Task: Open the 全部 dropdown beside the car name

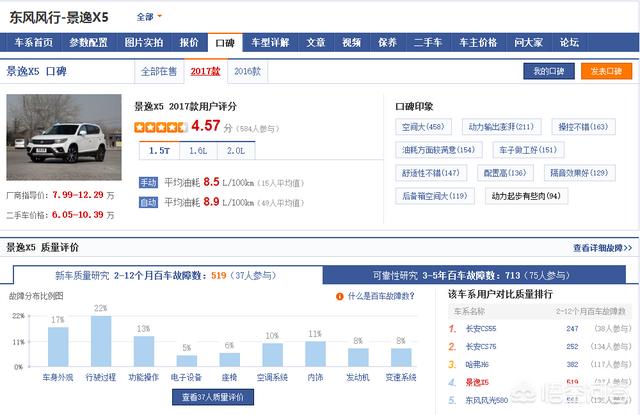Action: click(149, 17)
